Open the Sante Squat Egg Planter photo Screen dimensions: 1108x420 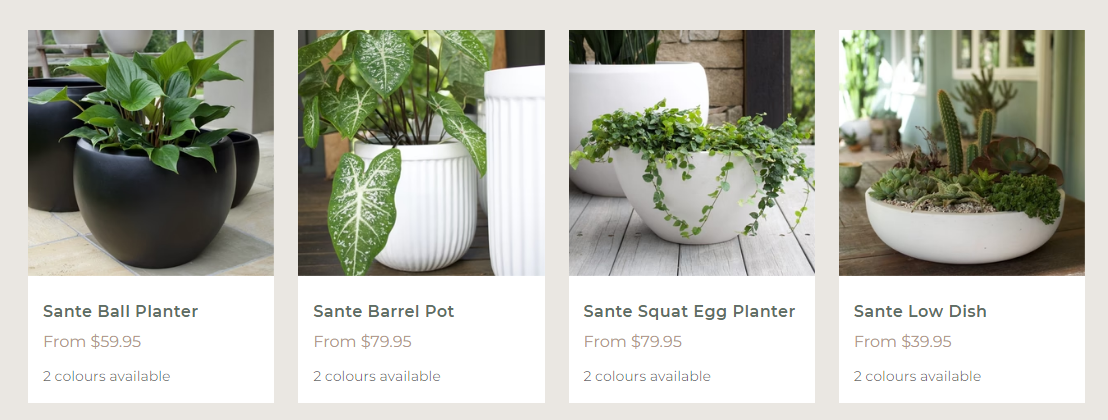click(x=692, y=153)
